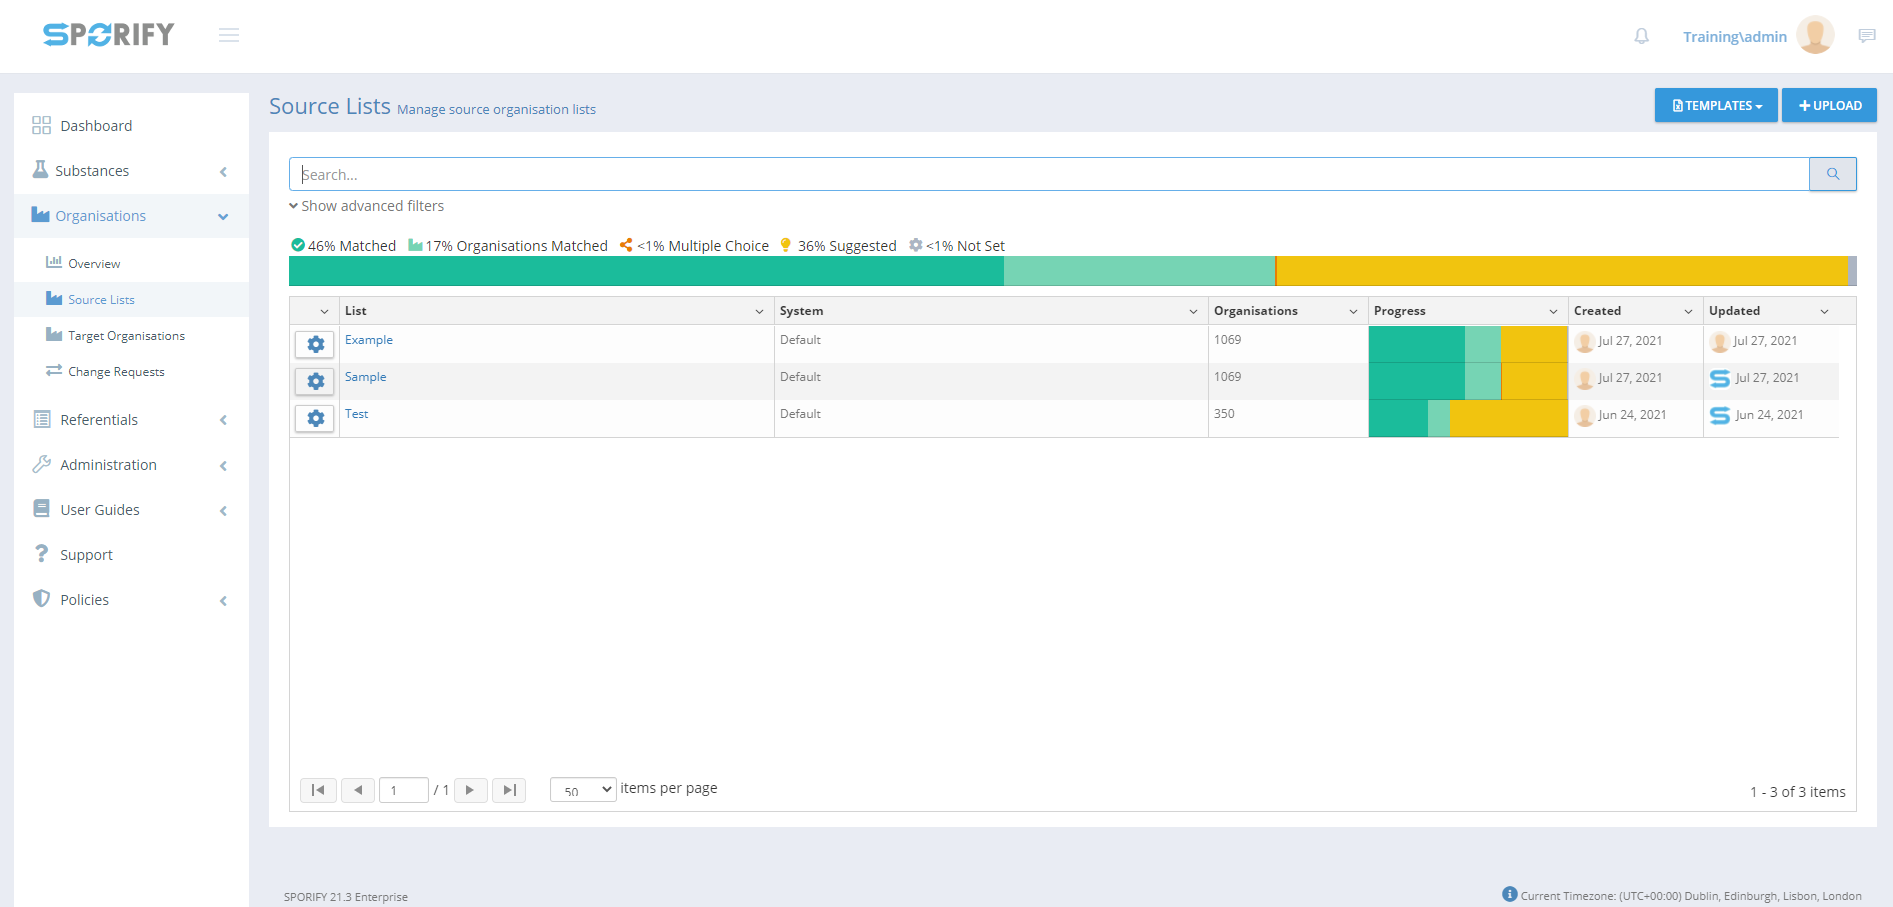Expand Show advanced filters
1893x907 pixels.
point(367,206)
